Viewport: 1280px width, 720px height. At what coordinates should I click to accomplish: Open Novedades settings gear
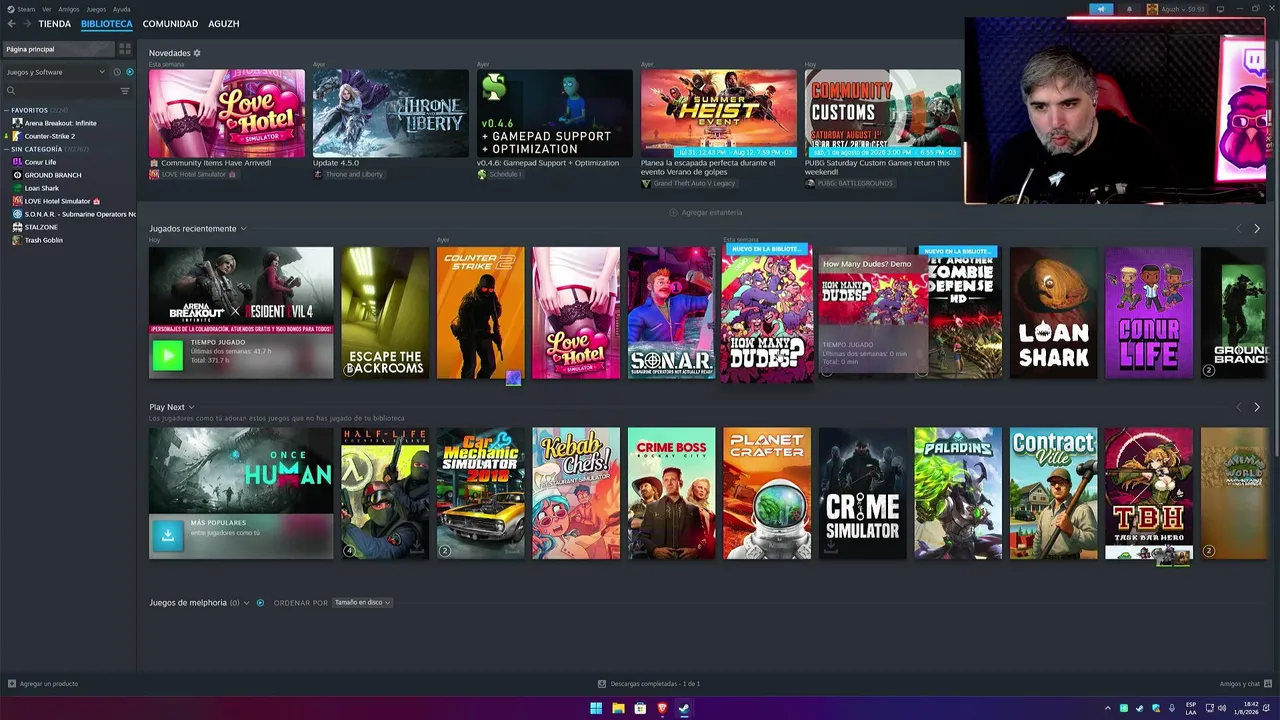tap(197, 53)
